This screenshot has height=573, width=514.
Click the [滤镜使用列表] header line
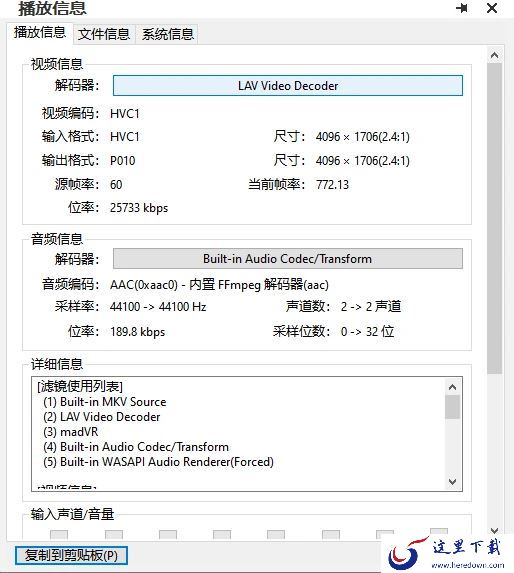(80, 386)
